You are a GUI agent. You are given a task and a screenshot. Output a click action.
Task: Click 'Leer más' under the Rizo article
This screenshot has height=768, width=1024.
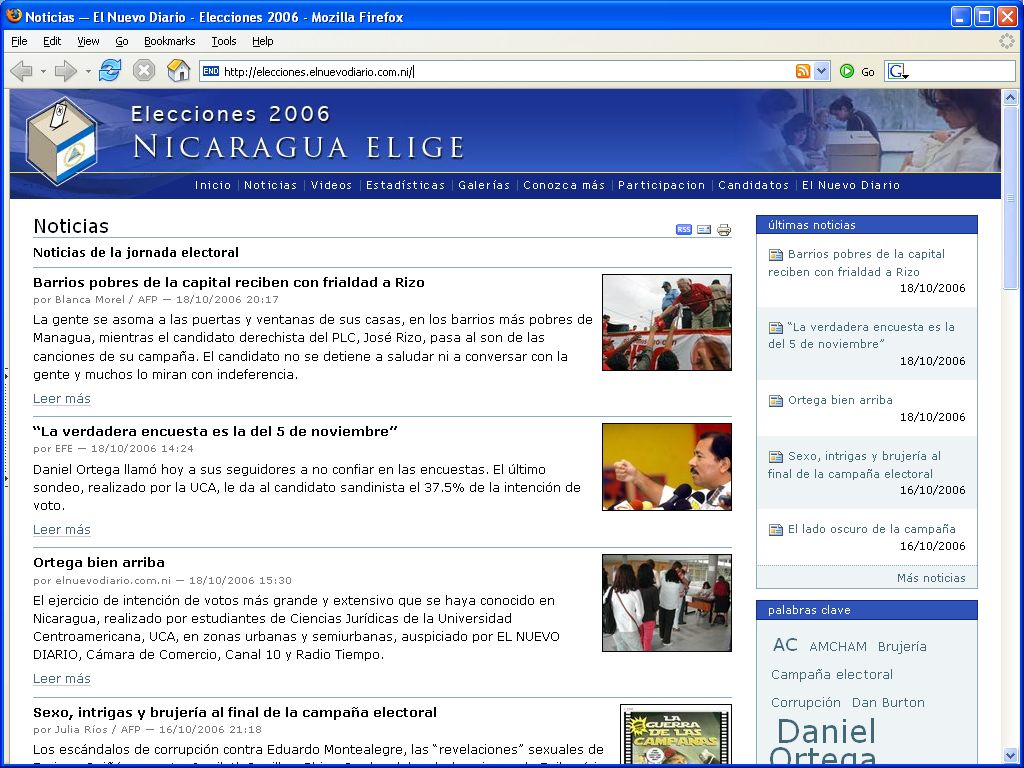click(61, 399)
